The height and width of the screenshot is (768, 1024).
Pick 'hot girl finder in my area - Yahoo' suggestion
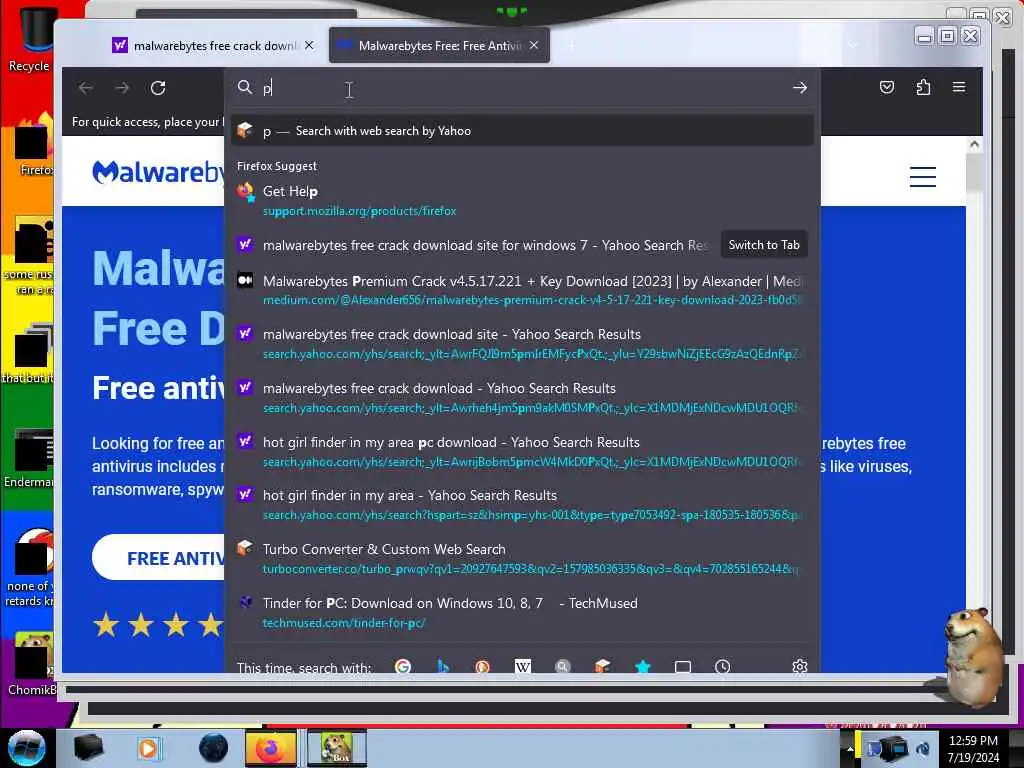click(522, 505)
